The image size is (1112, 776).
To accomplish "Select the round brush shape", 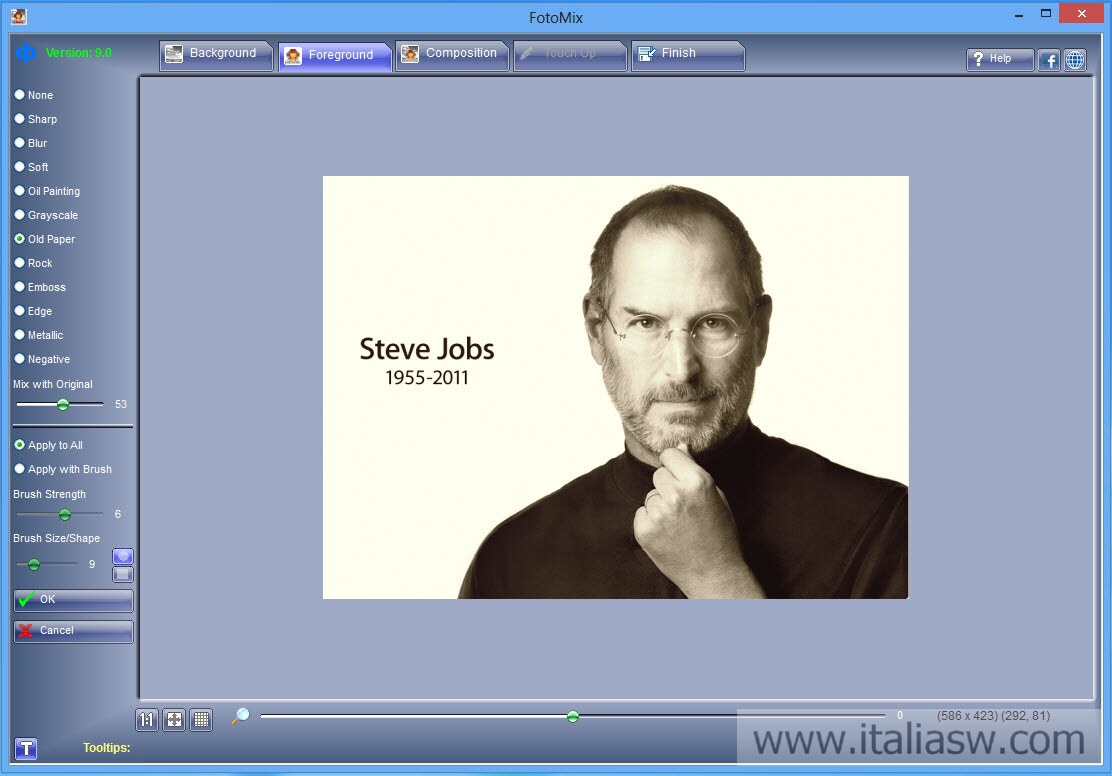I will (123, 556).
